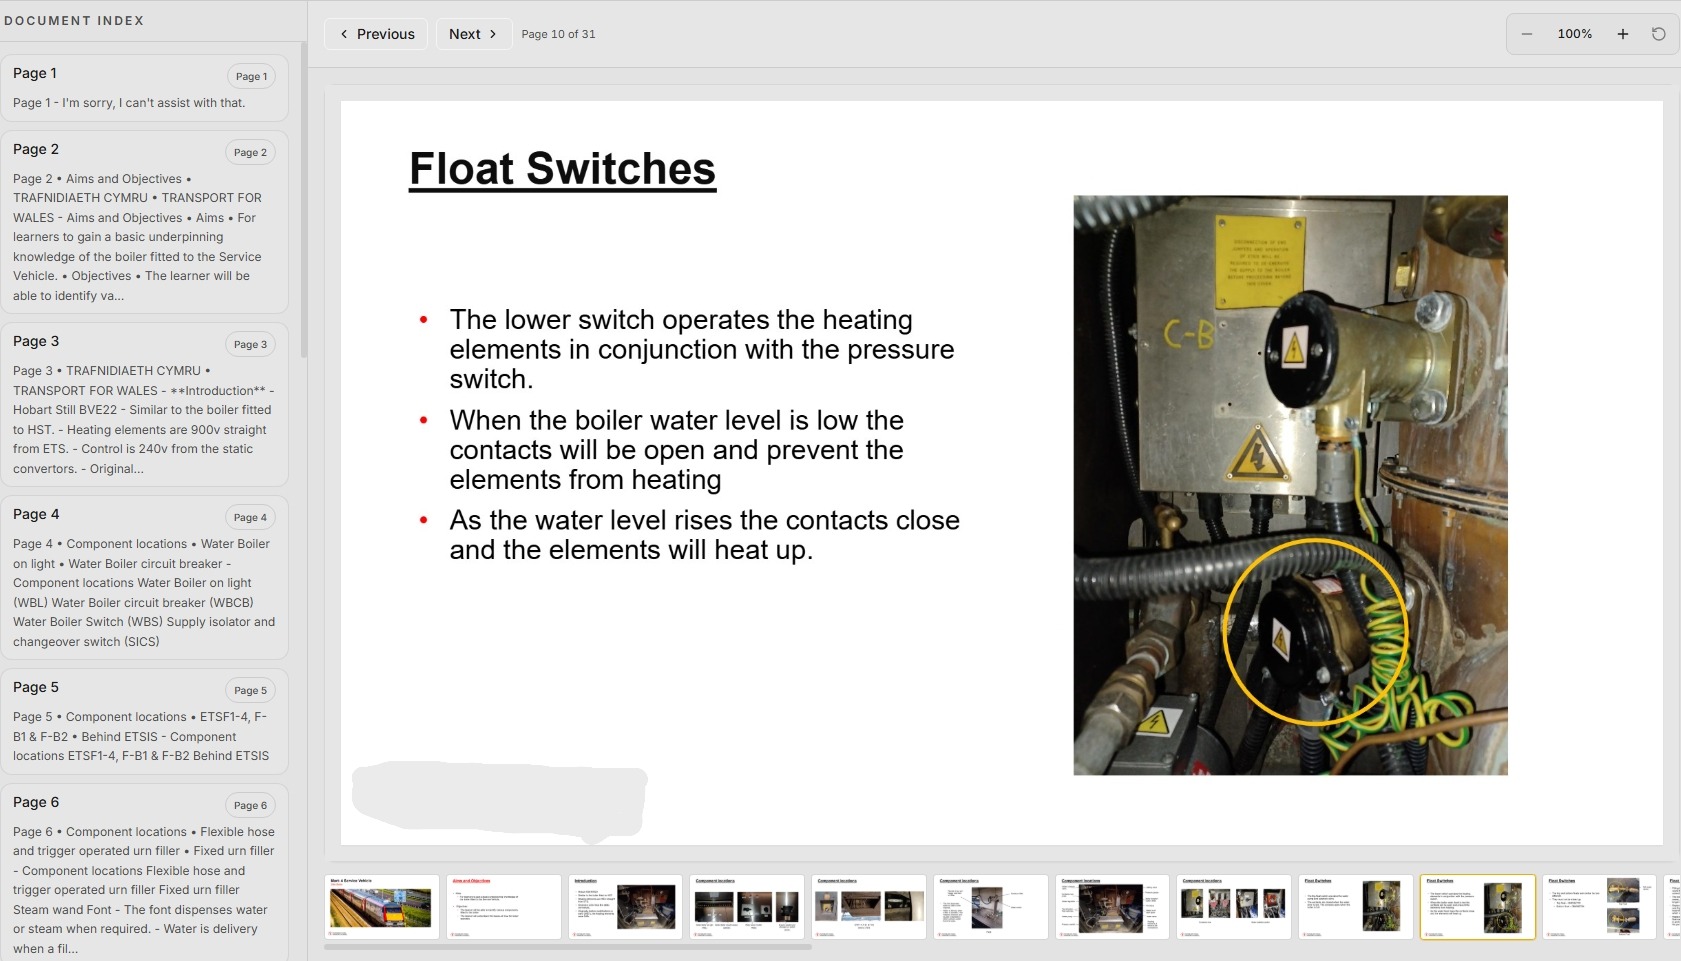Viewport: 1681px width, 961px height.
Task: Click the document index vertical scrollbar
Action: tap(303, 200)
